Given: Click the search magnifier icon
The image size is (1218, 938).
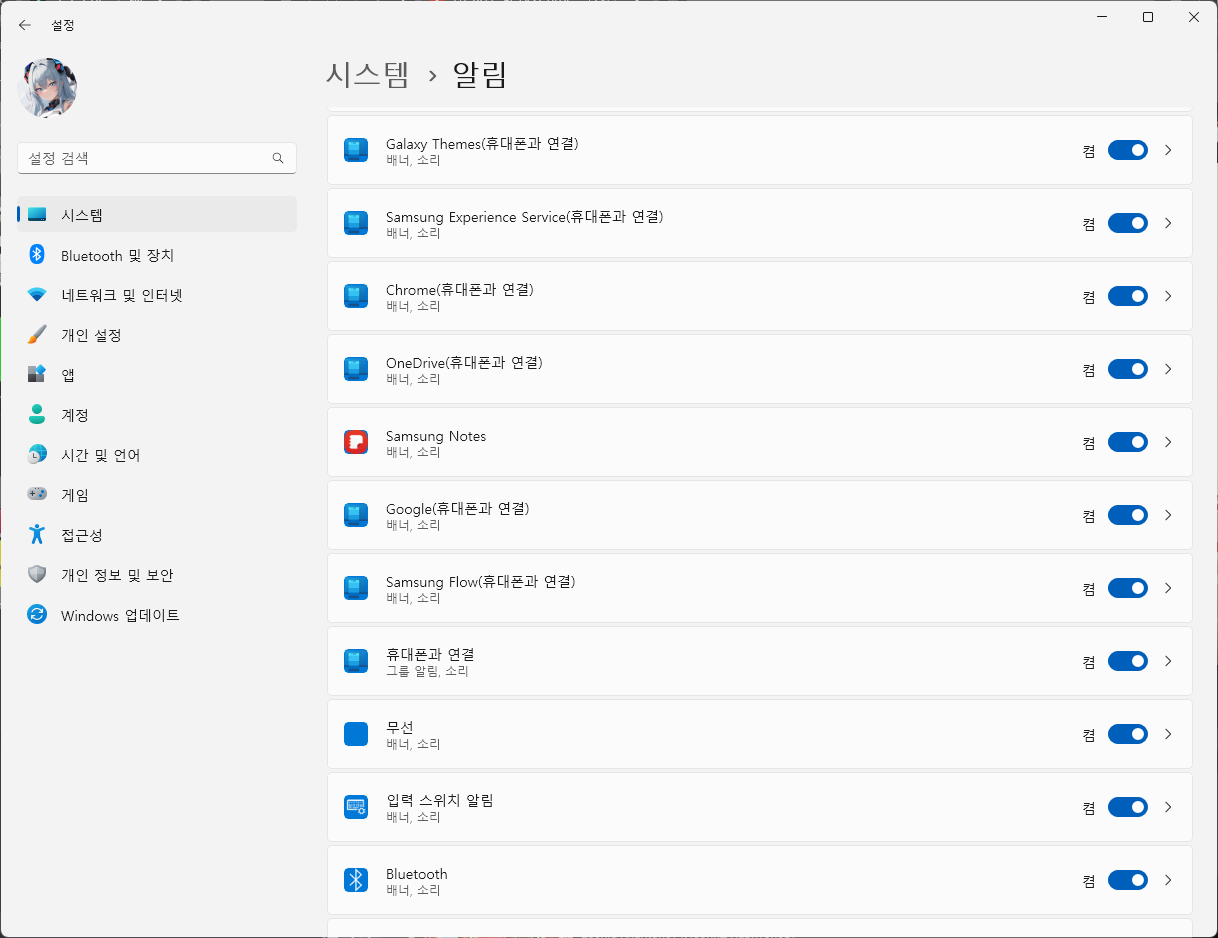Looking at the screenshot, I should pyautogui.click(x=278, y=158).
